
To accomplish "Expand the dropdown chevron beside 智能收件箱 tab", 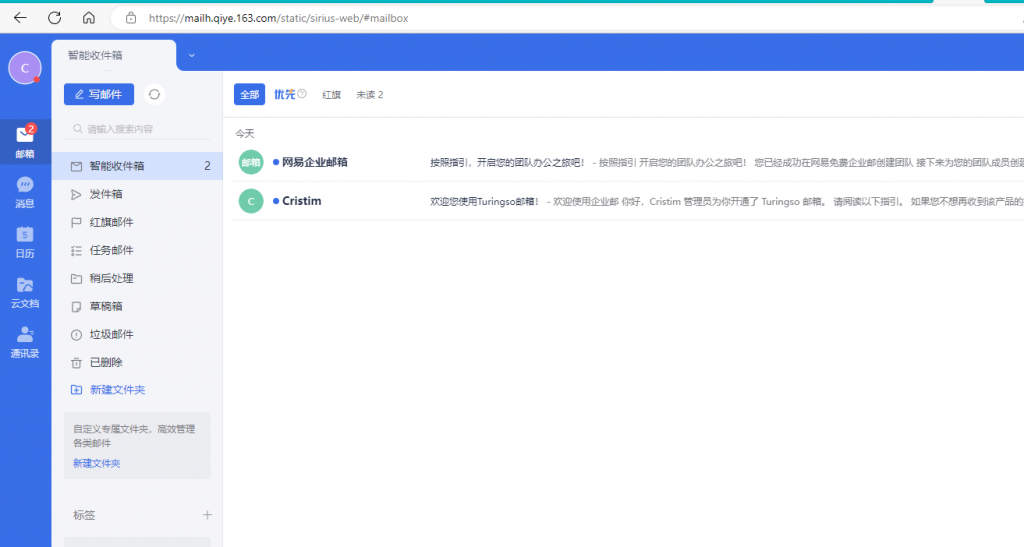I will pos(191,55).
